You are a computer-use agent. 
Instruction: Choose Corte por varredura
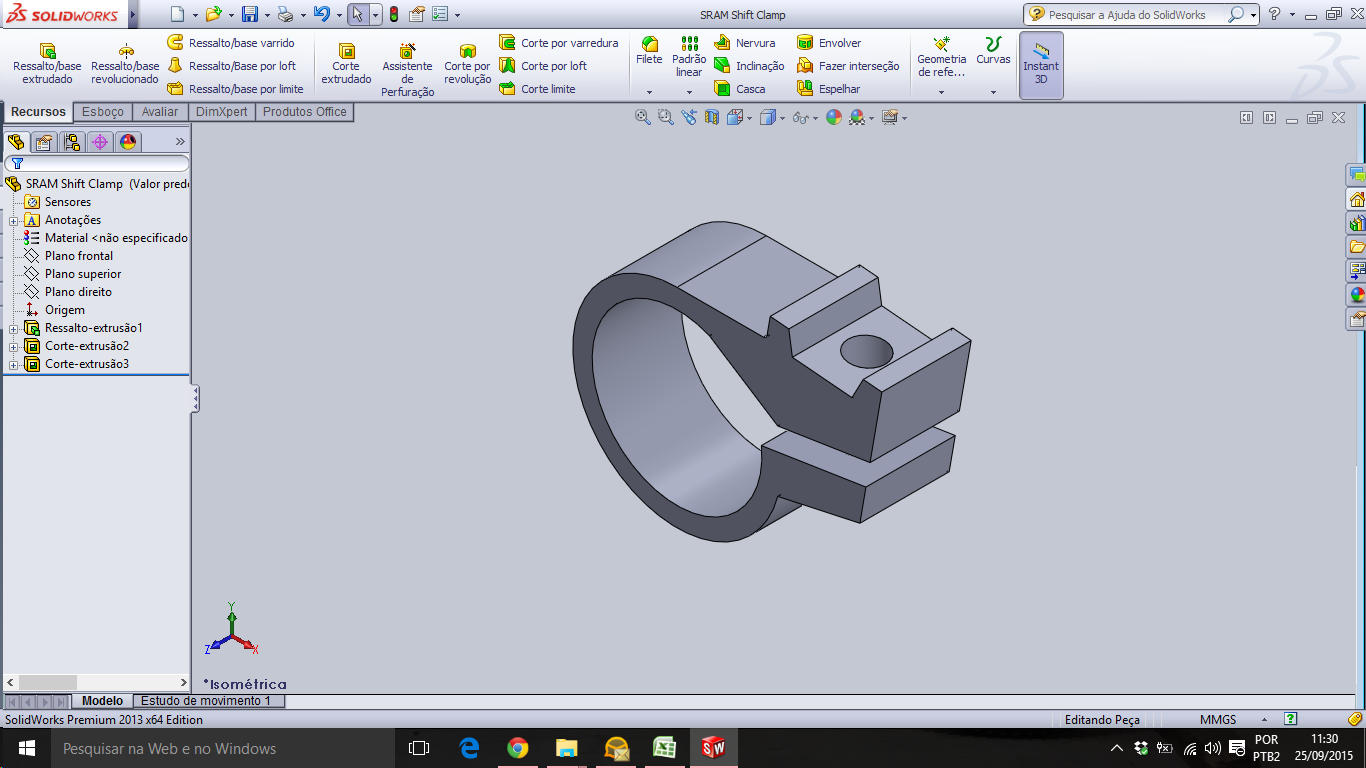pyautogui.click(x=559, y=43)
